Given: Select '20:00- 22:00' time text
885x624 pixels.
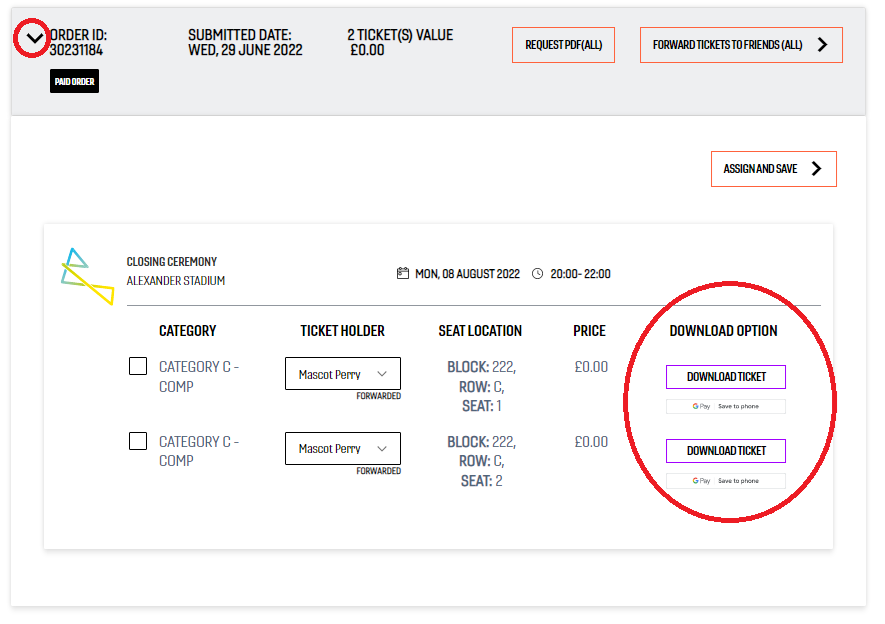Looking at the screenshot, I should (580, 274).
